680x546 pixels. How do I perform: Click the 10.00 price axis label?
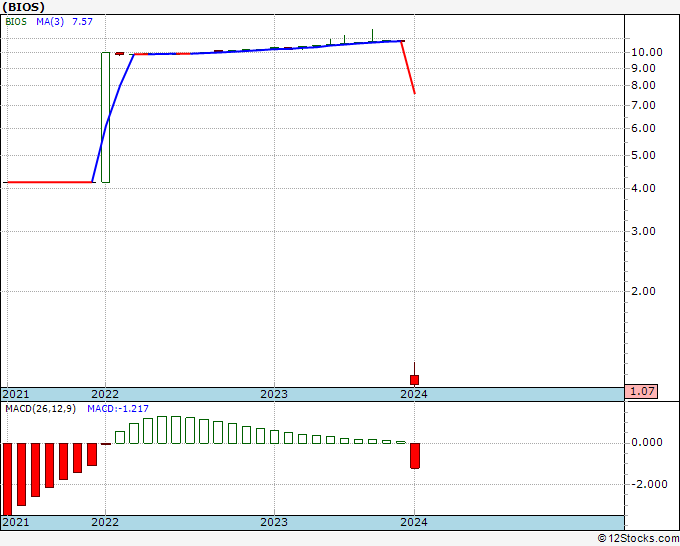tap(647, 52)
